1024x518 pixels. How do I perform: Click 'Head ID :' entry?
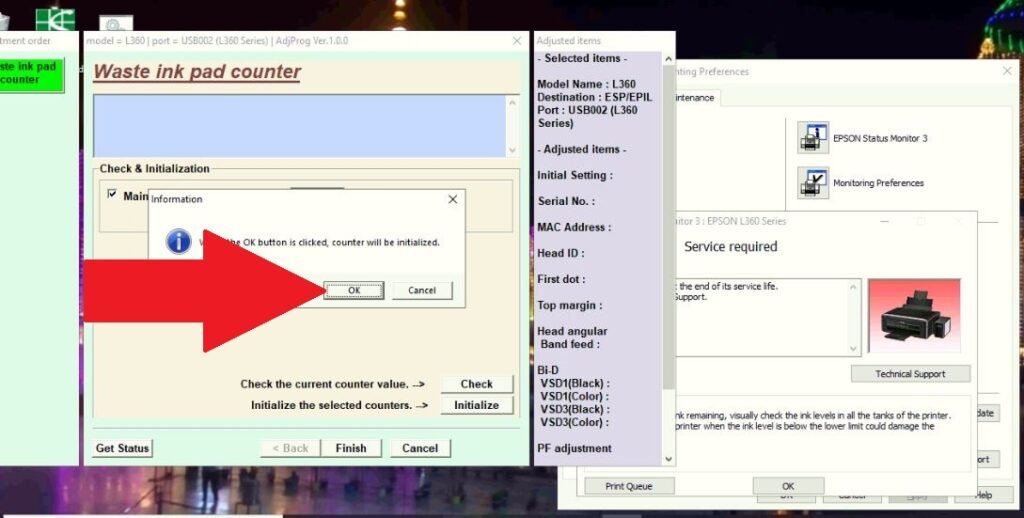(560, 253)
